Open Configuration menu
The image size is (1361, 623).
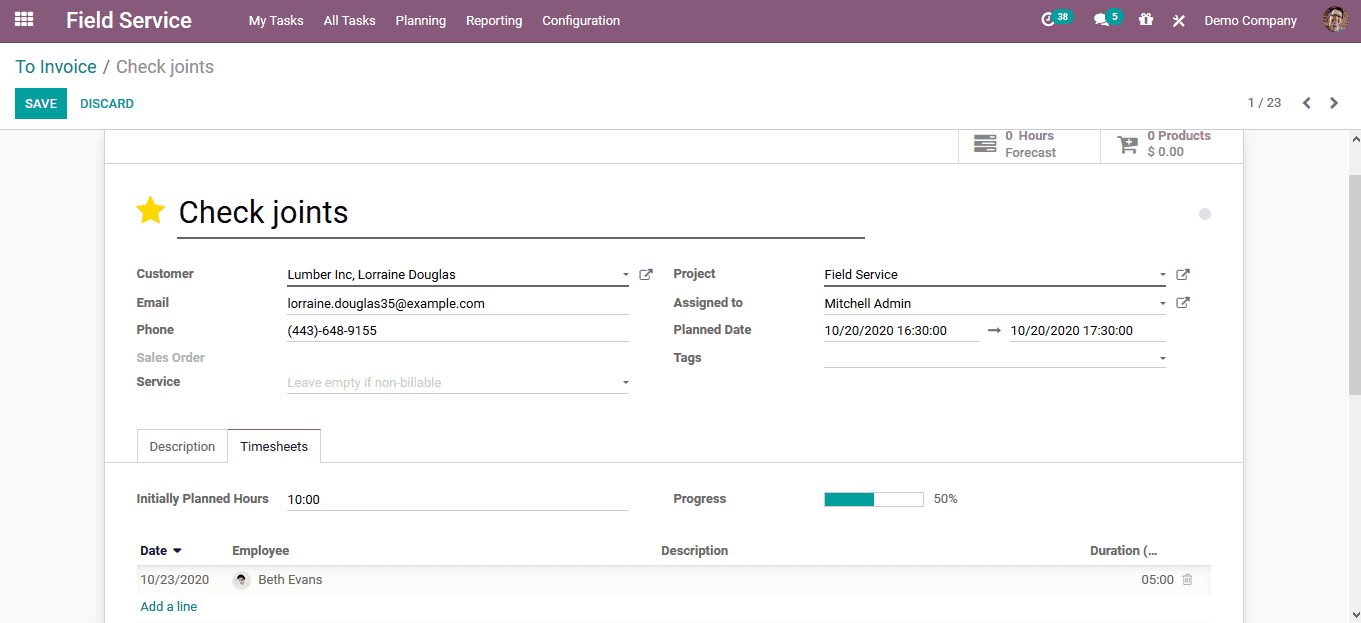[581, 20]
